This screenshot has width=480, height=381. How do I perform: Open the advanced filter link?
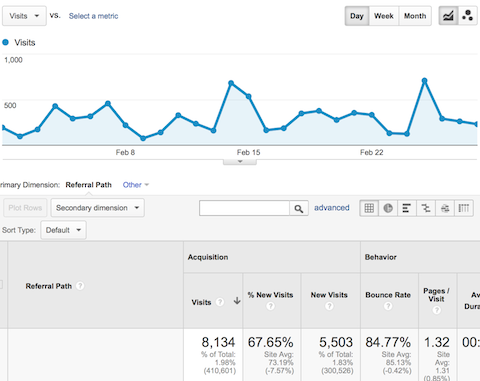coord(332,208)
